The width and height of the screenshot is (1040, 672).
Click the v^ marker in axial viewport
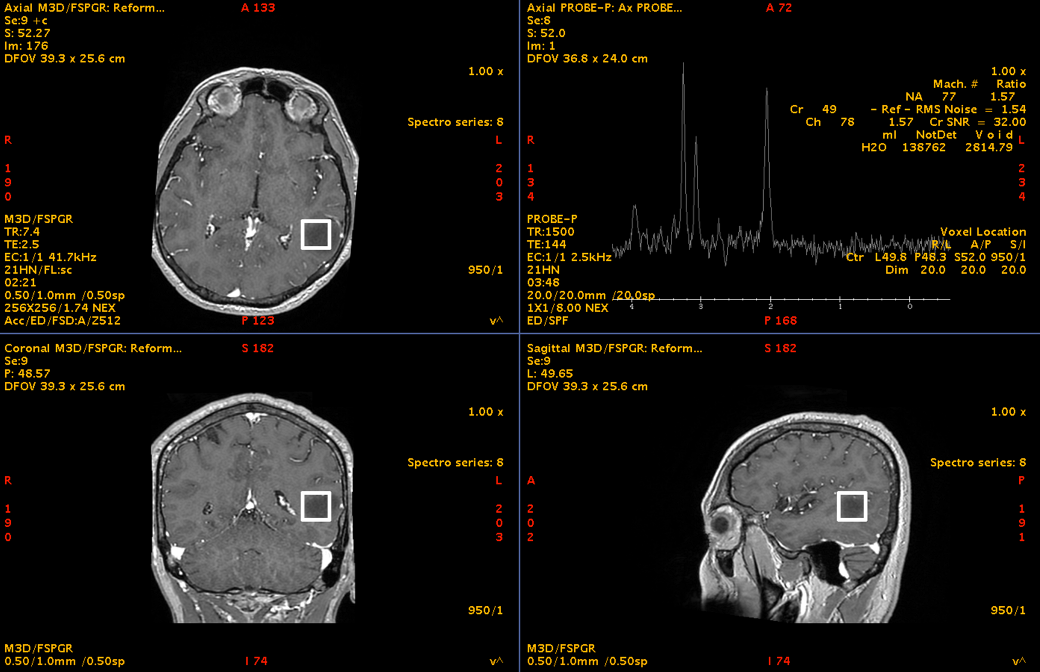495,321
